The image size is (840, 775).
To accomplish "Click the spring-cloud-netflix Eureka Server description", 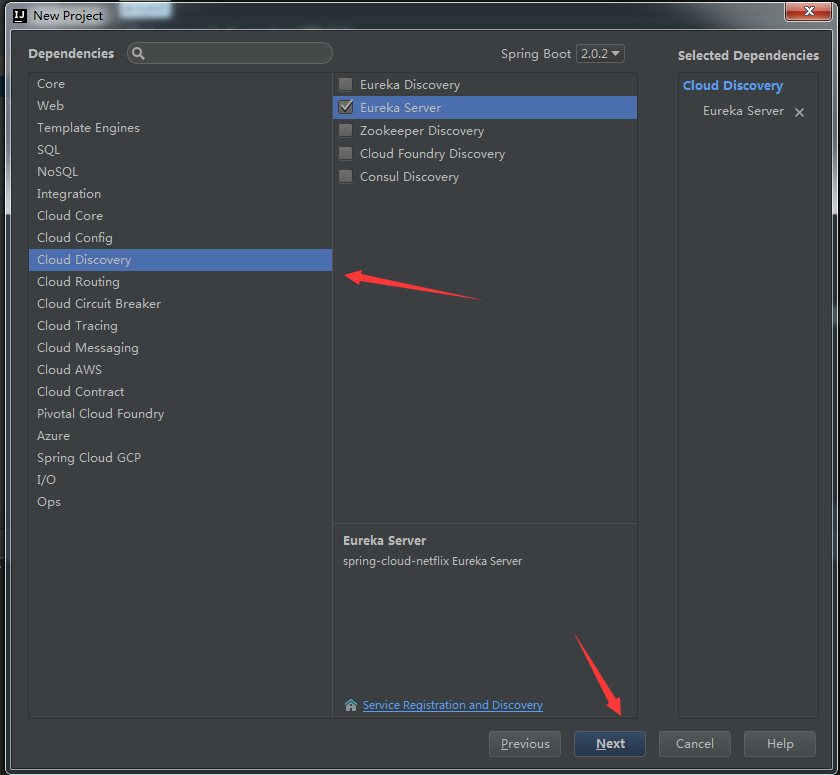I will (x=432, y=561).
